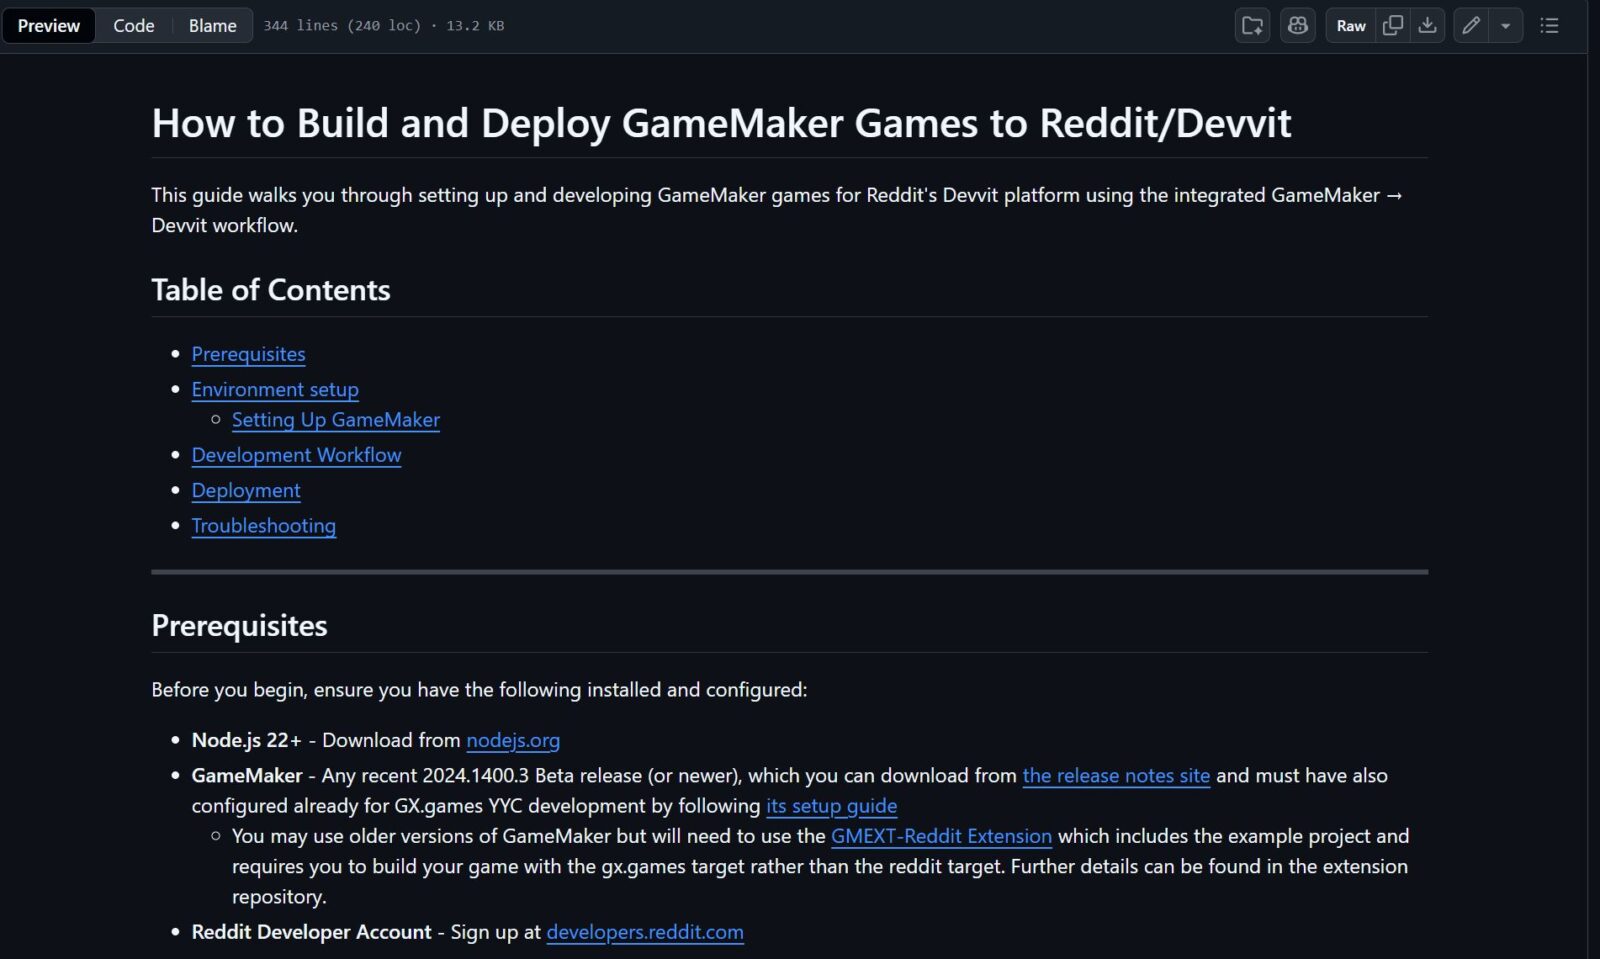1600x959 pixels.
Task: Switch to the Code tab
Action: click(x=133, y=26)
